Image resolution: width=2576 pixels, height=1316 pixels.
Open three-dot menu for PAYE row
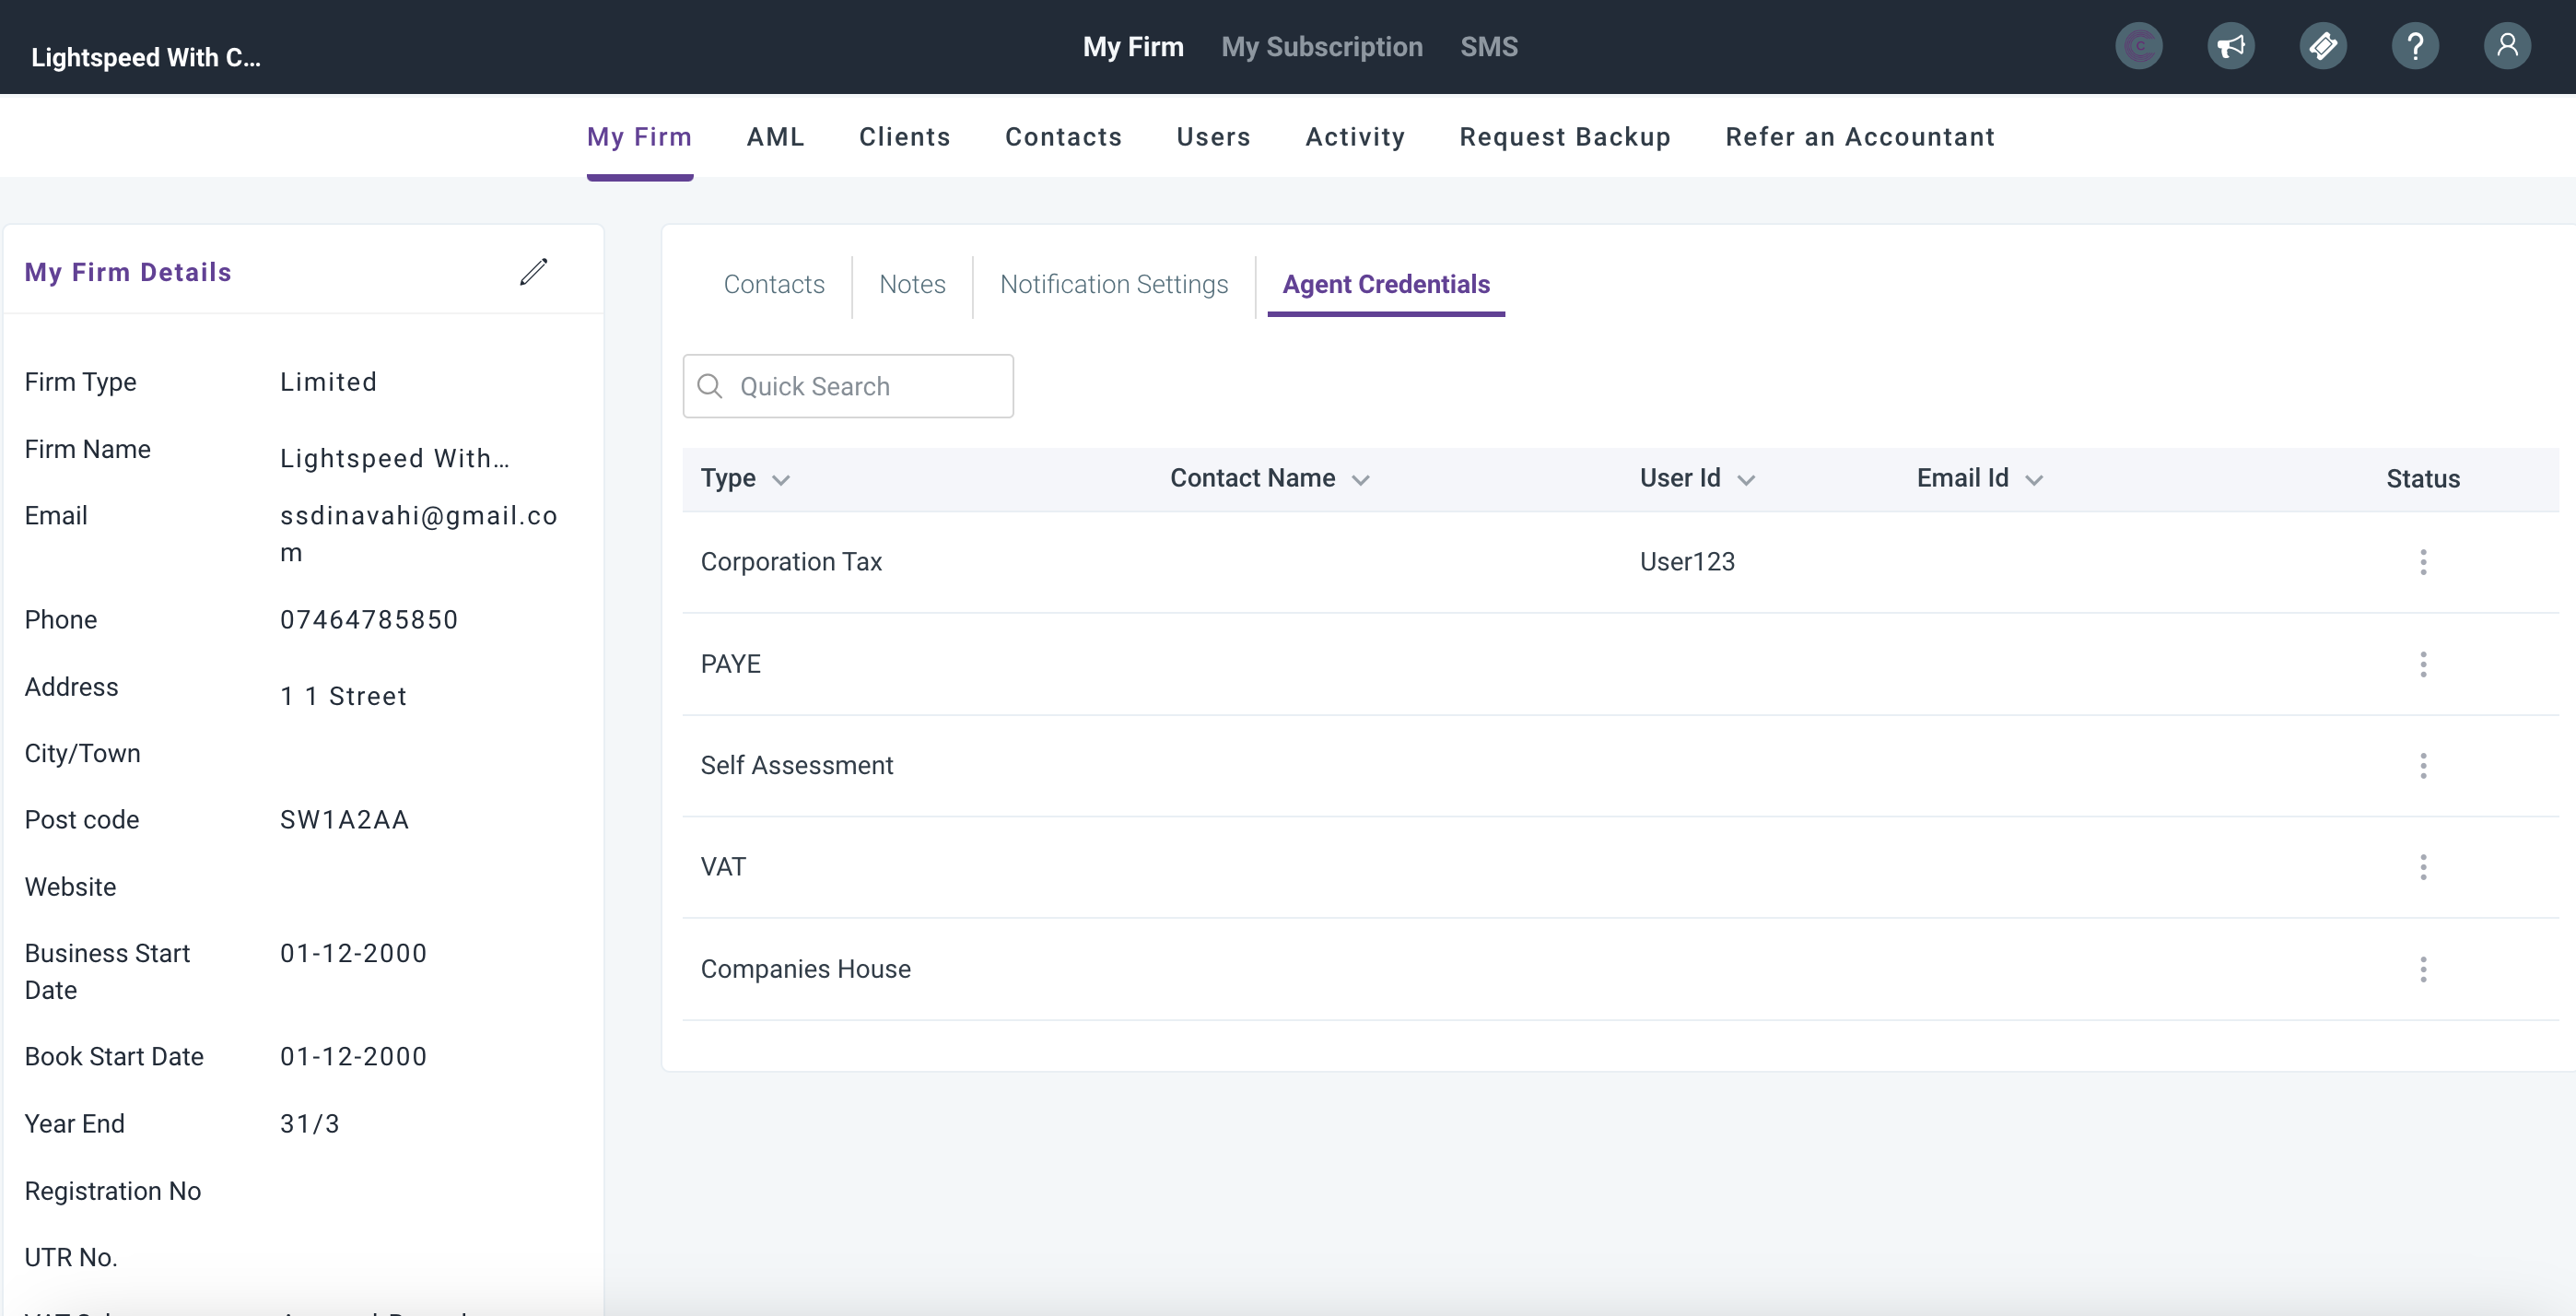click(2422, 664)
